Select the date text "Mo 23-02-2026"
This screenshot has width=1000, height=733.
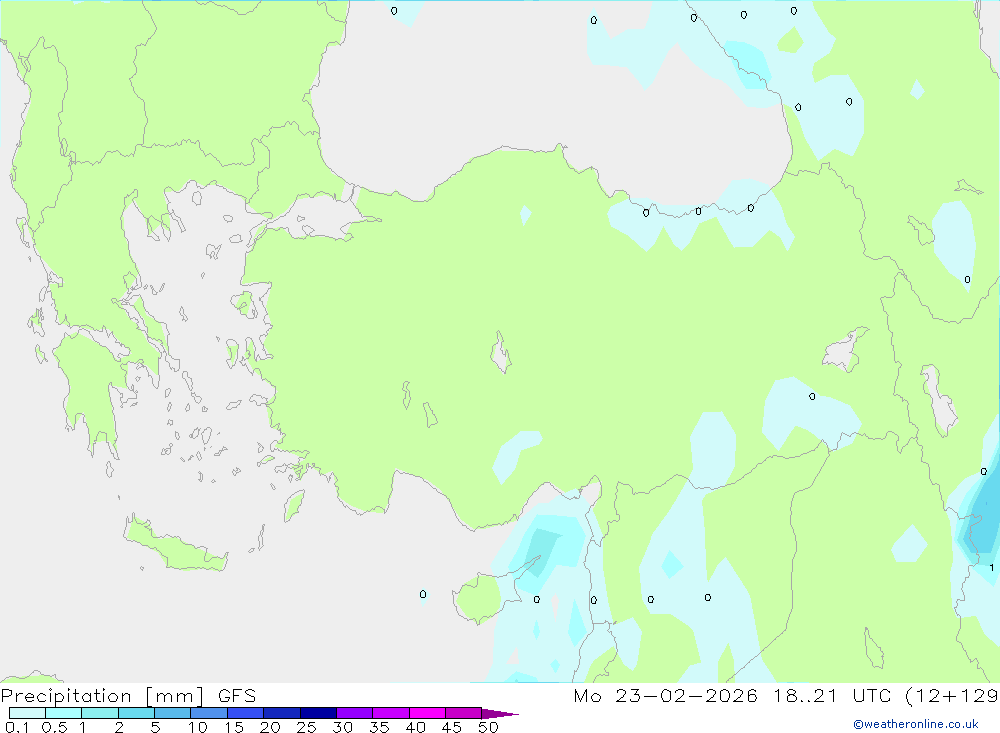pyautogui.click(x=665, y=696)
